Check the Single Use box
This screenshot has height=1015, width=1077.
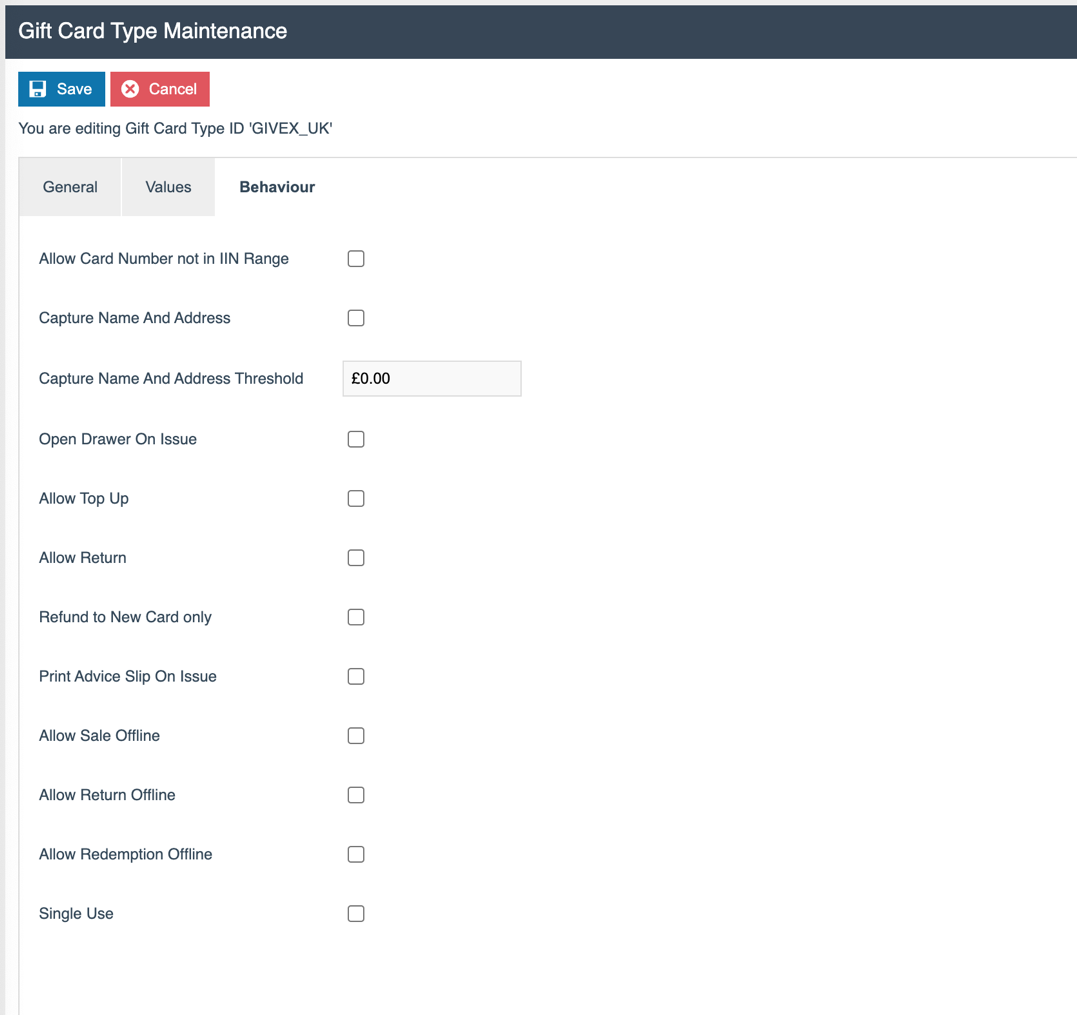point(356,913)
